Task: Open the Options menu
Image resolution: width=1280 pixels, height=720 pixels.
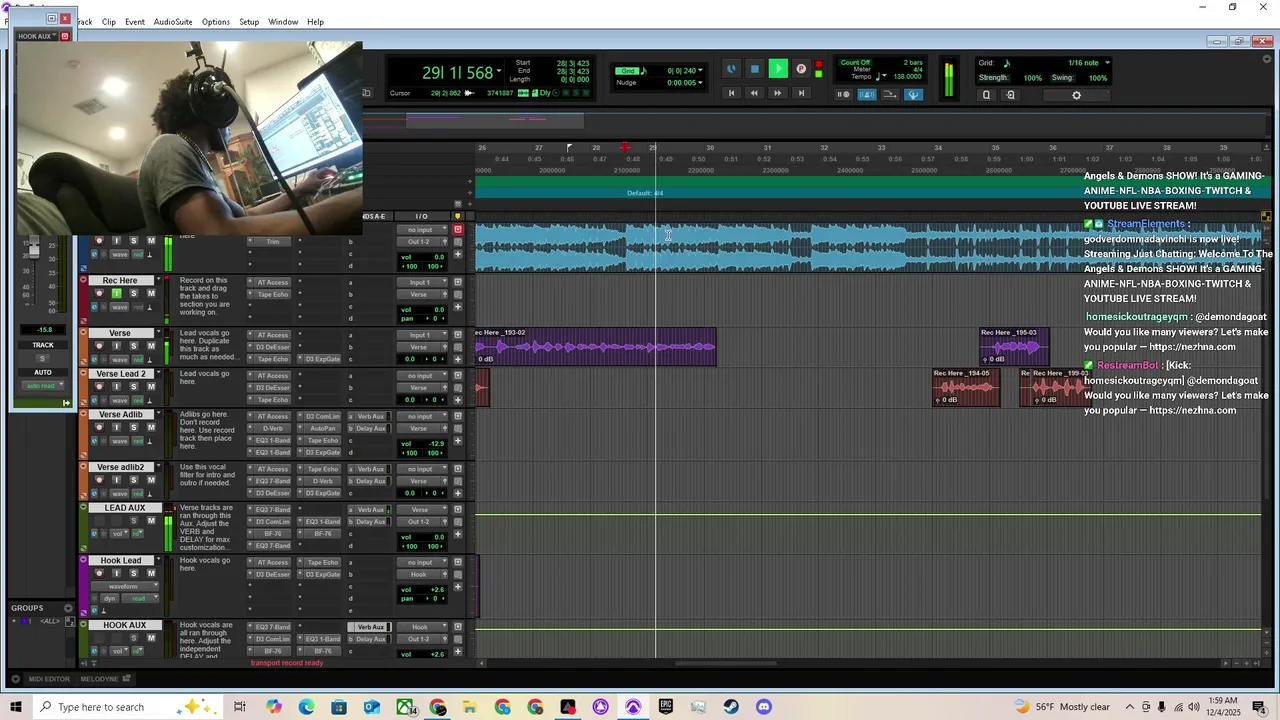Action: 215,22
